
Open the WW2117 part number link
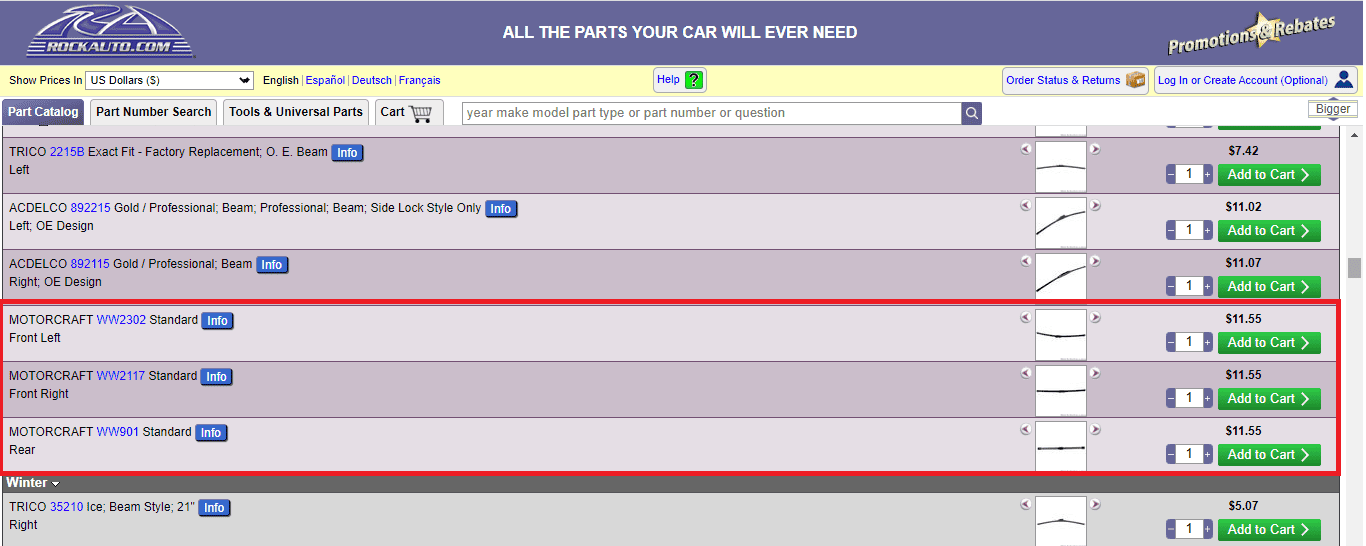(x=120, y=376)
